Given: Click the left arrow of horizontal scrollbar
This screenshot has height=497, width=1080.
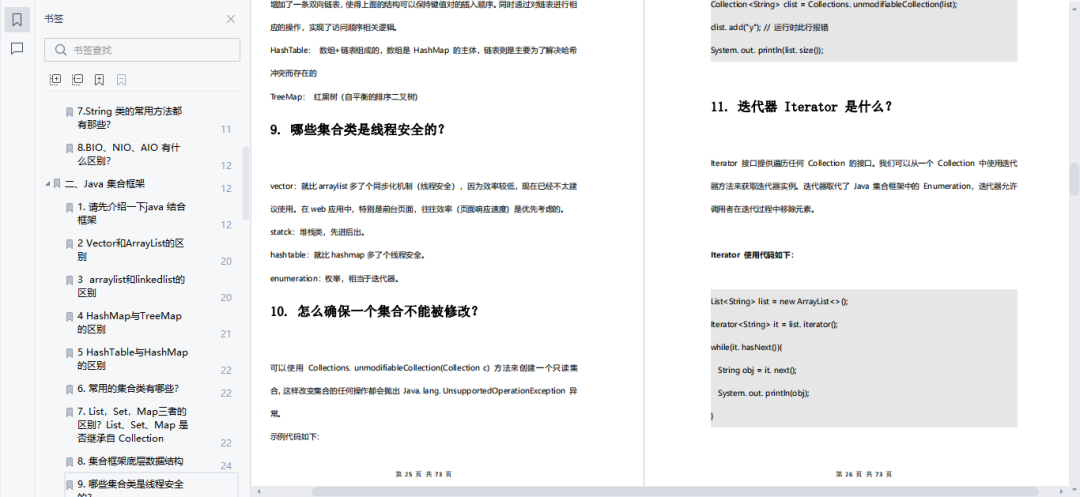Looking at the screenshot, I should (x=258, y=491).
